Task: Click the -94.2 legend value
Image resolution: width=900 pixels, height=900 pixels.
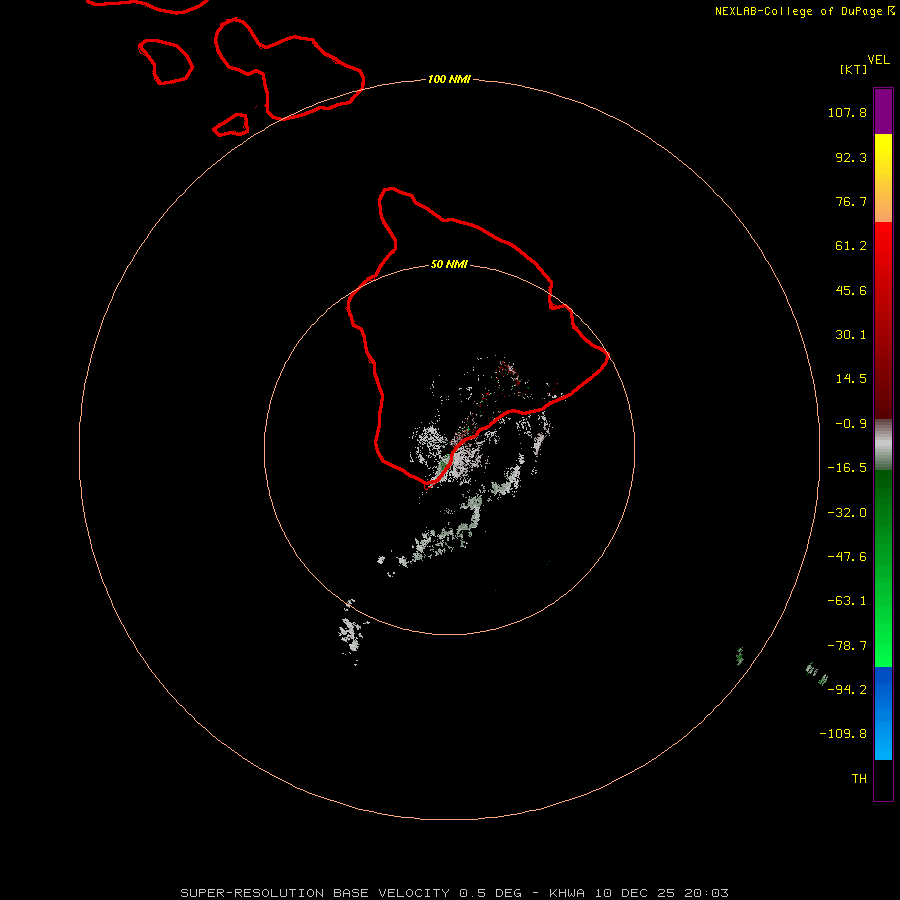Action: coord(847,690)
